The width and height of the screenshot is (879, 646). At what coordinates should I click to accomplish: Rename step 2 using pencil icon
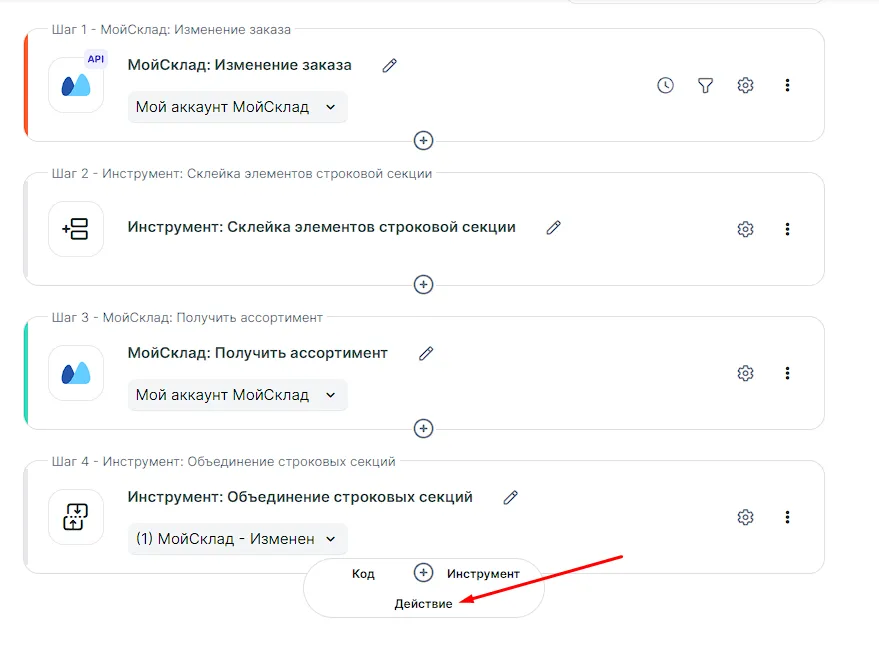[554, 227]
